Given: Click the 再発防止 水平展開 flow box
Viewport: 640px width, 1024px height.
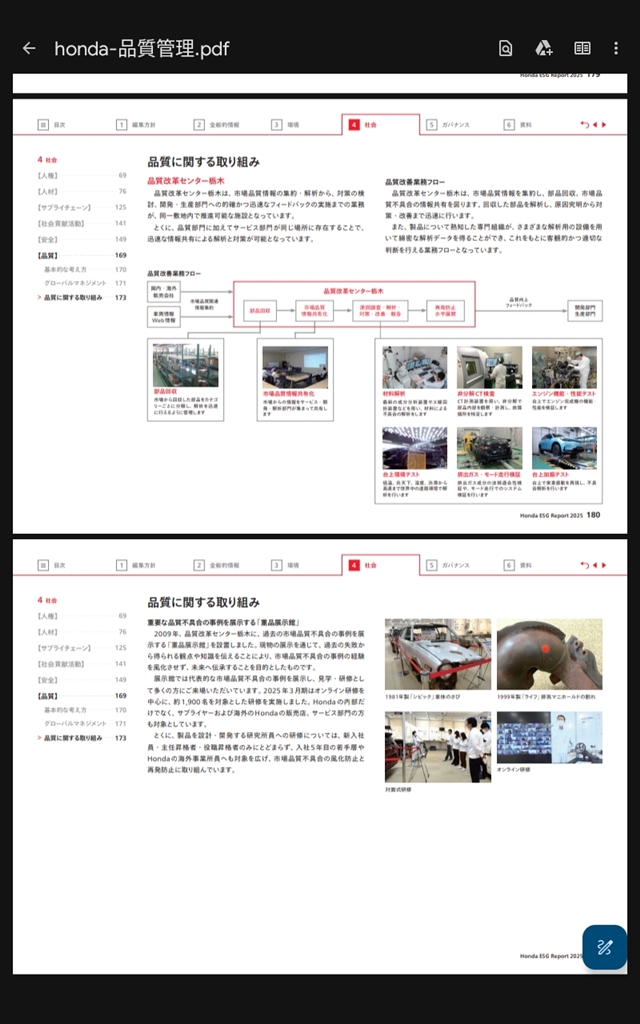Looking at the screenshot, I should click(445, 311).
